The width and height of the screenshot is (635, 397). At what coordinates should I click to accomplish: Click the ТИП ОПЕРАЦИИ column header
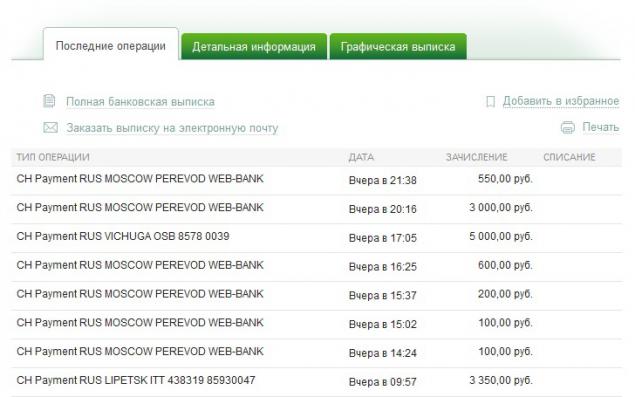(x=53, y=157)
